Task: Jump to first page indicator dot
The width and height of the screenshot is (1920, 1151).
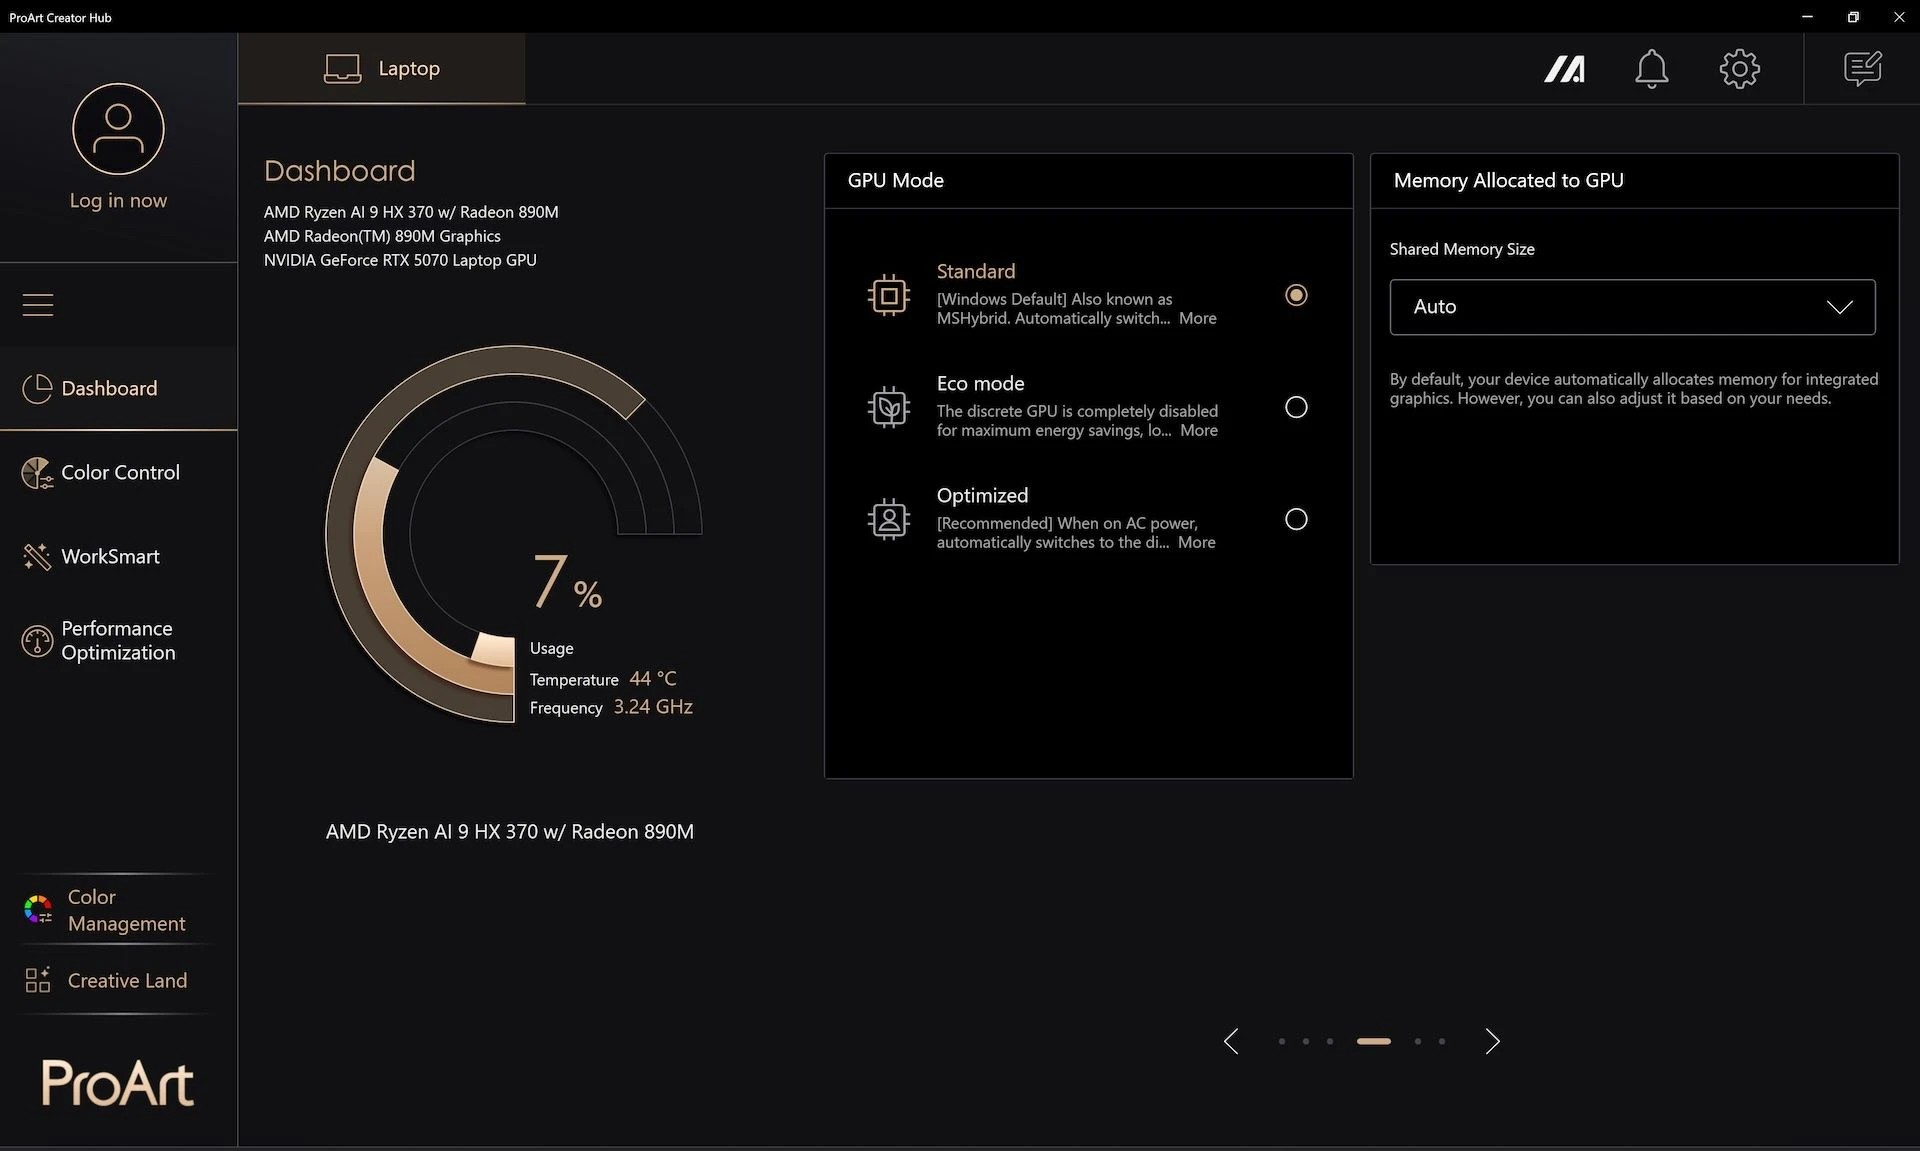Action: (1282, 1041)
